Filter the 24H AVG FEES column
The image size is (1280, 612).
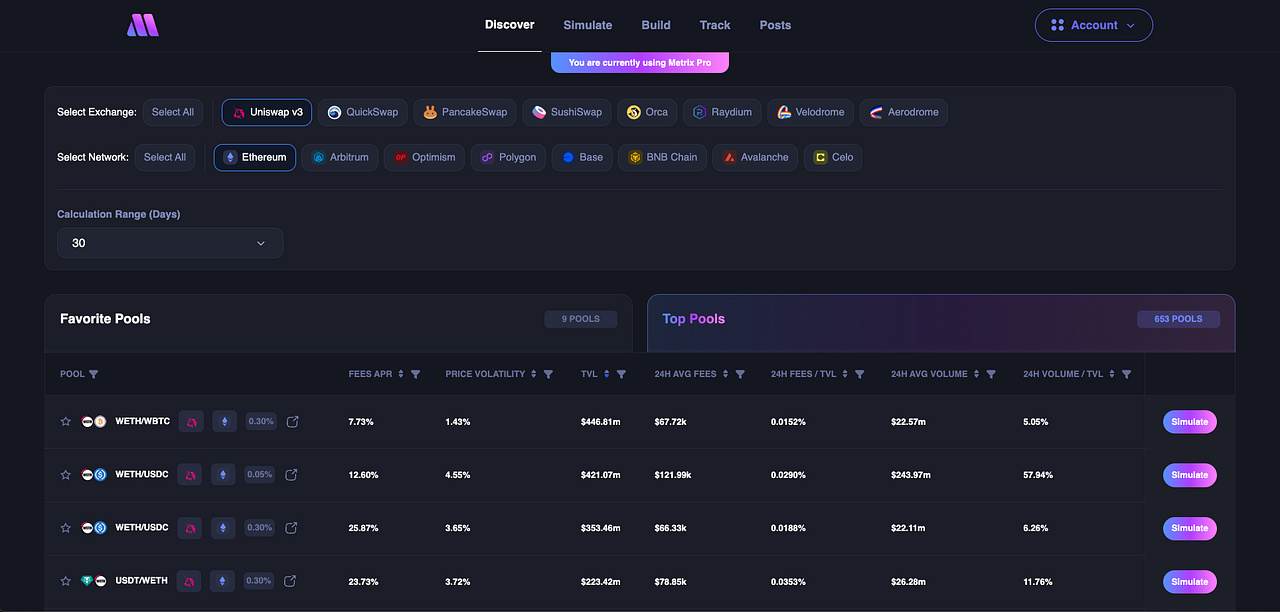(740, 374)
